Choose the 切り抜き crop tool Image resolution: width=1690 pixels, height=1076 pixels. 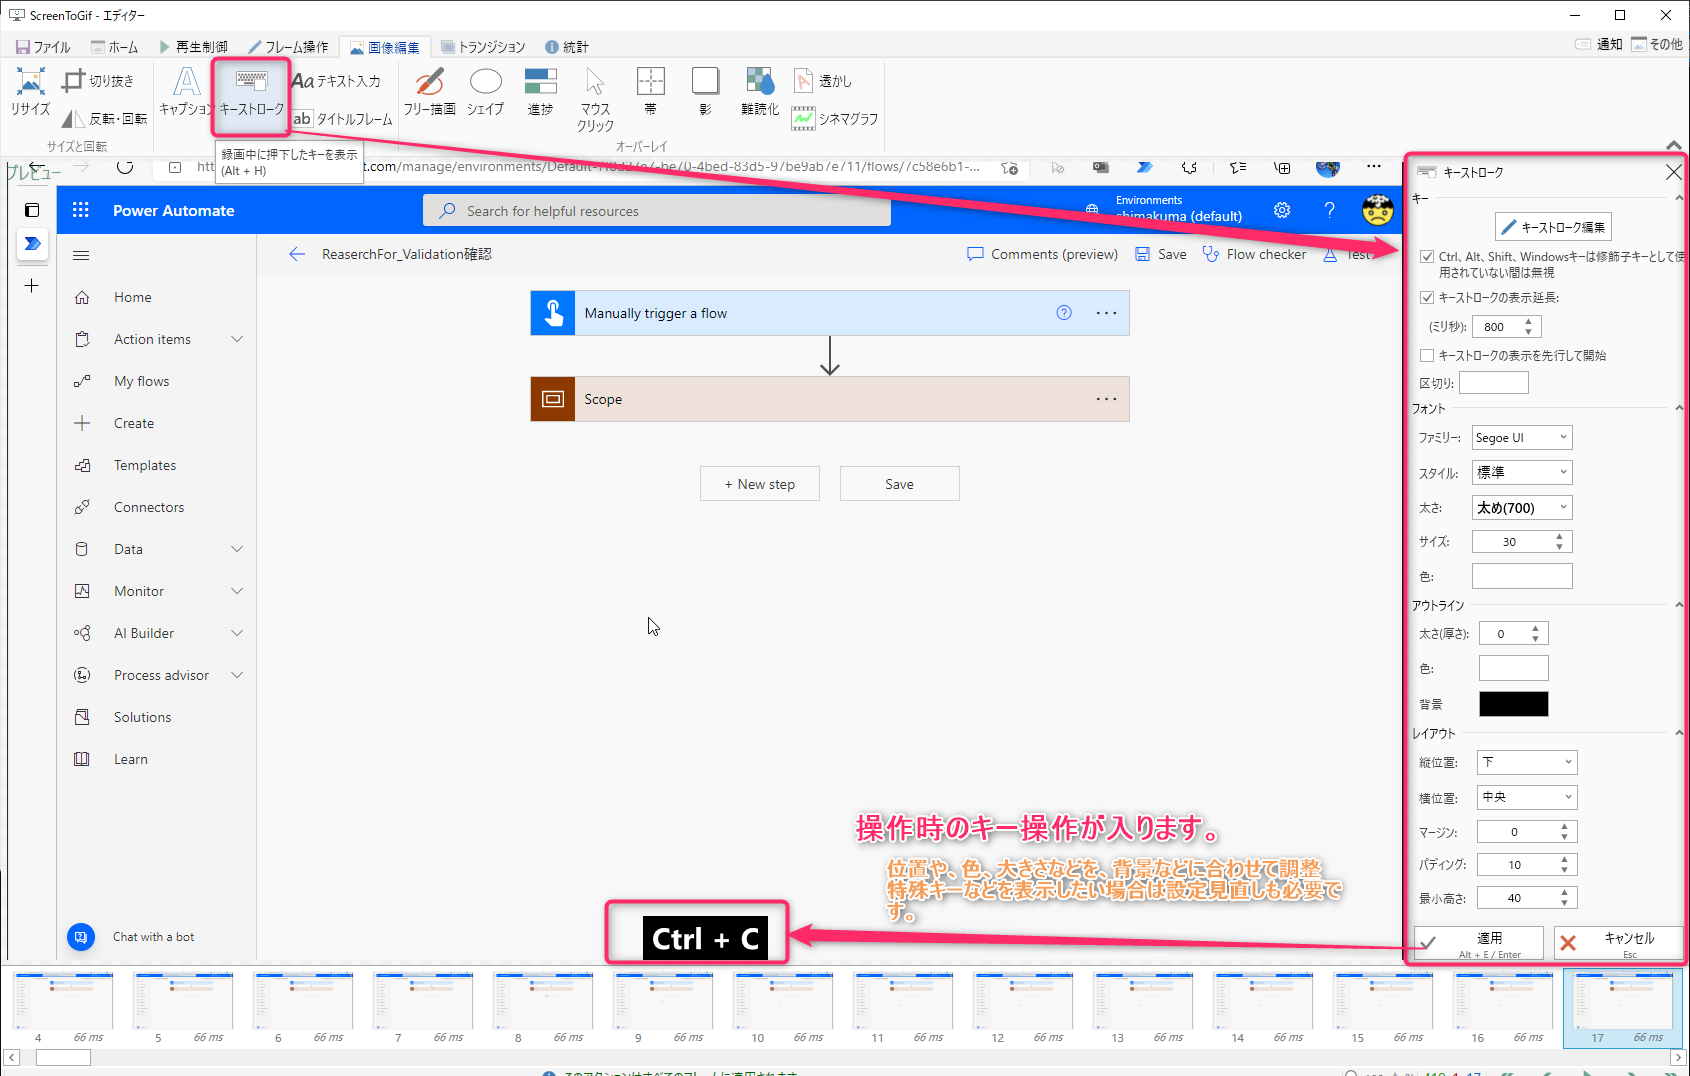click(x=98, y=81)
